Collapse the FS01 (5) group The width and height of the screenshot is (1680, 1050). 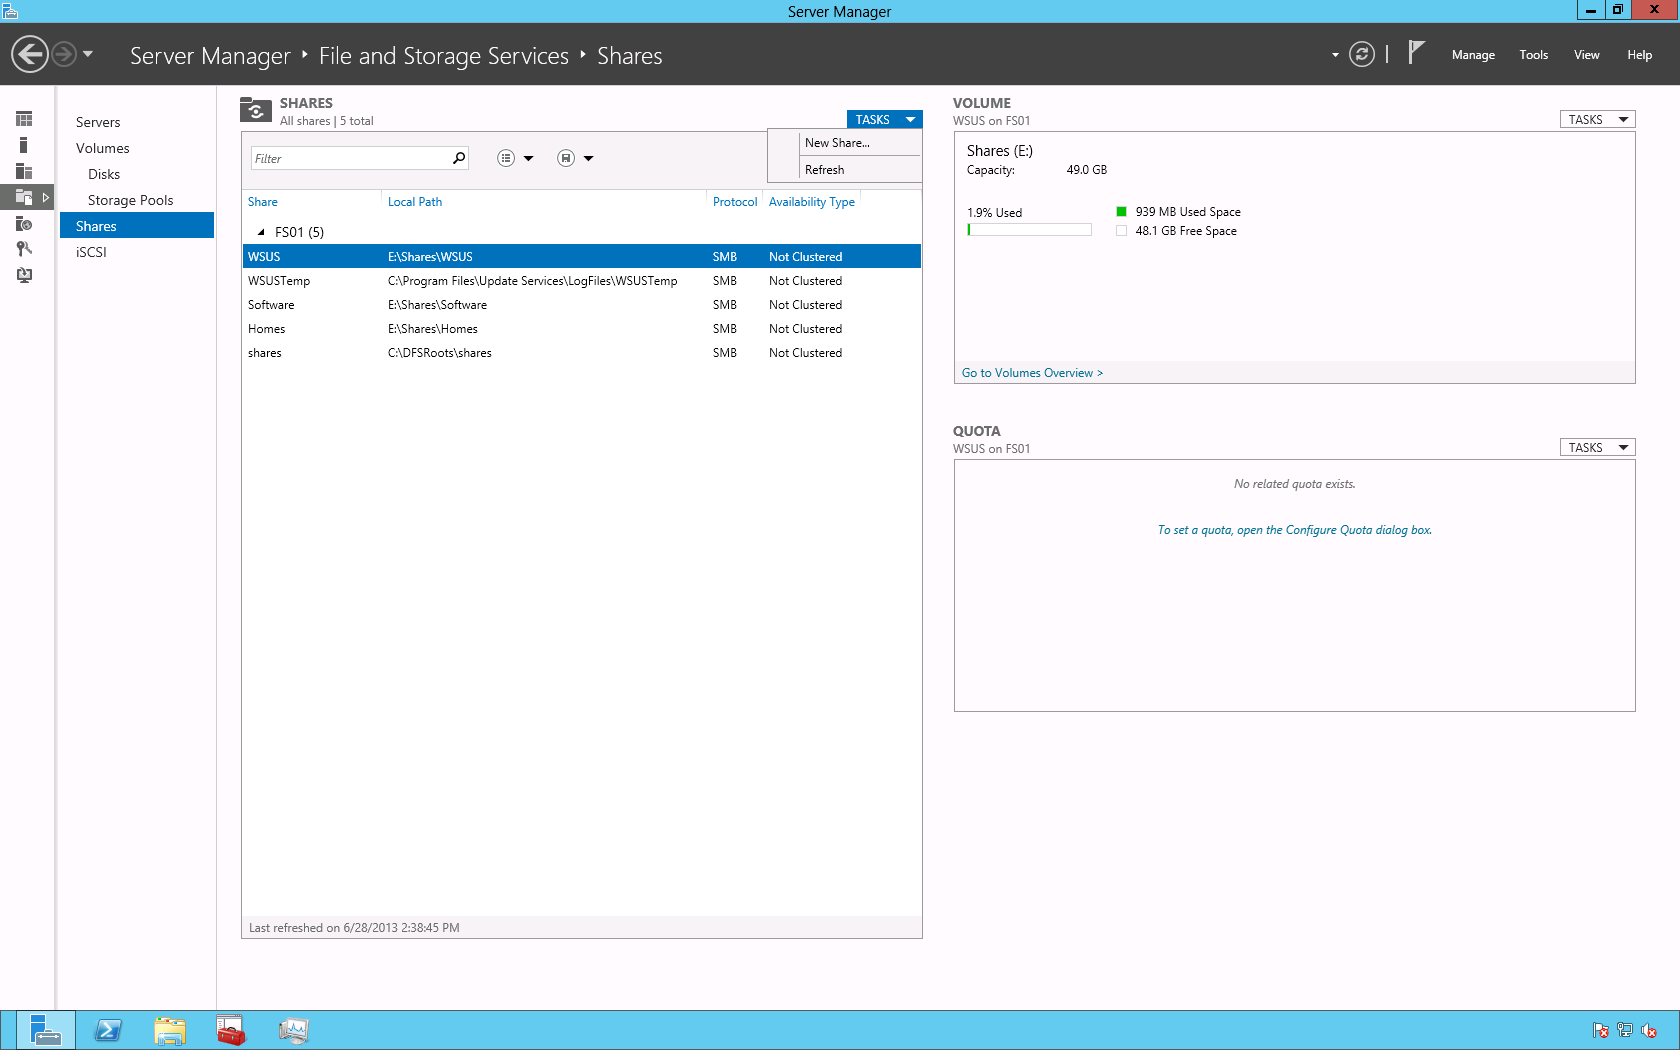point(261,232)
